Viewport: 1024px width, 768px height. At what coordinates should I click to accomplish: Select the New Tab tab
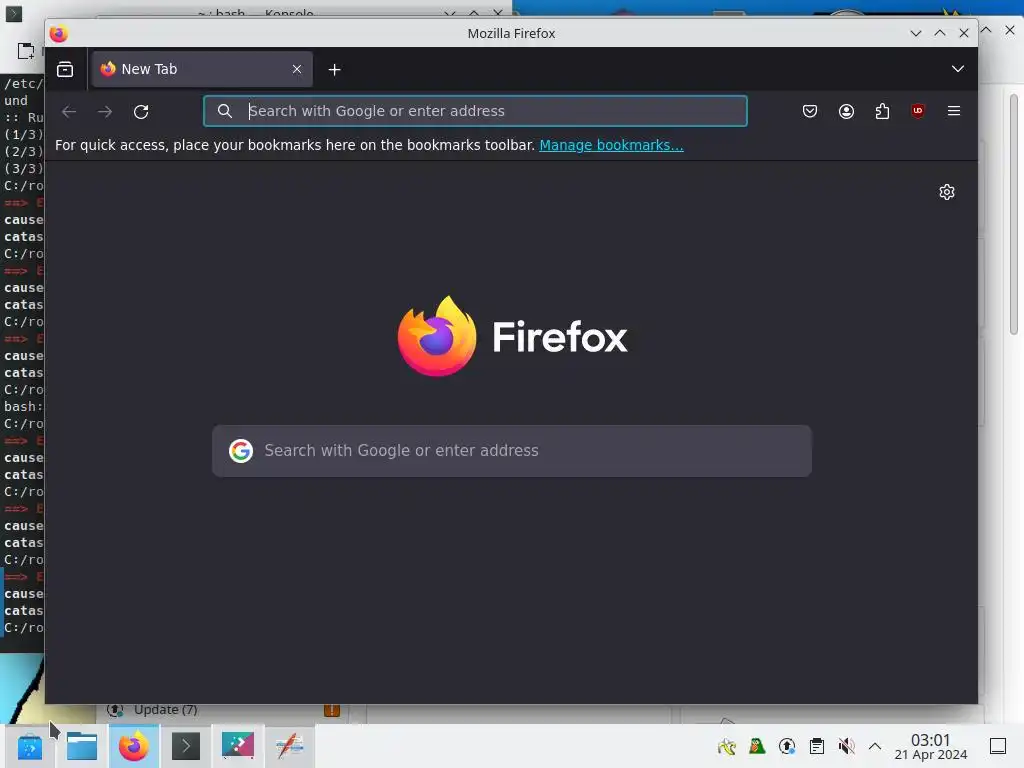point(202,69)
